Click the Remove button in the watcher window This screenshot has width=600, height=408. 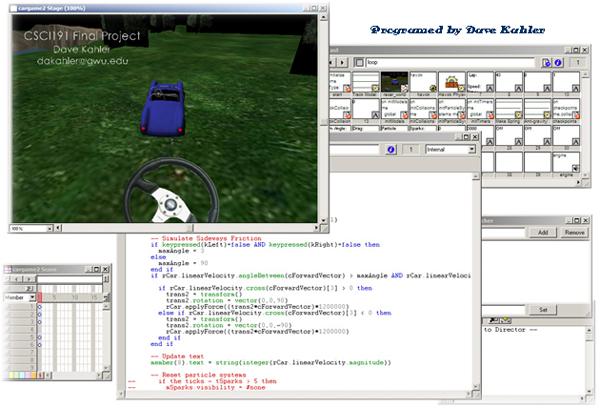[x=574, y=232]
